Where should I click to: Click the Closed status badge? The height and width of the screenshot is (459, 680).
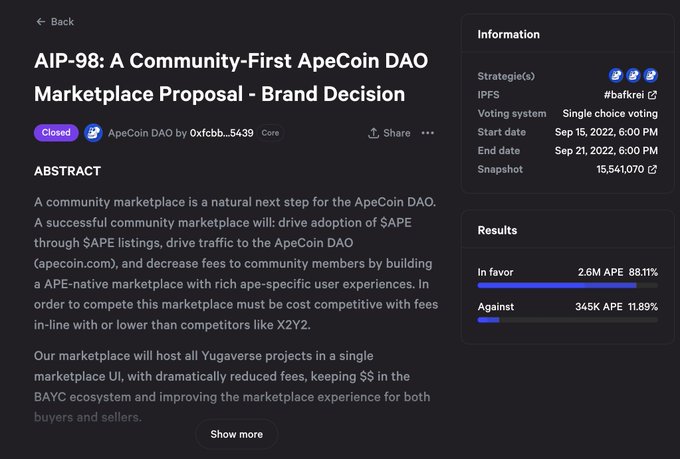point(56,132)
